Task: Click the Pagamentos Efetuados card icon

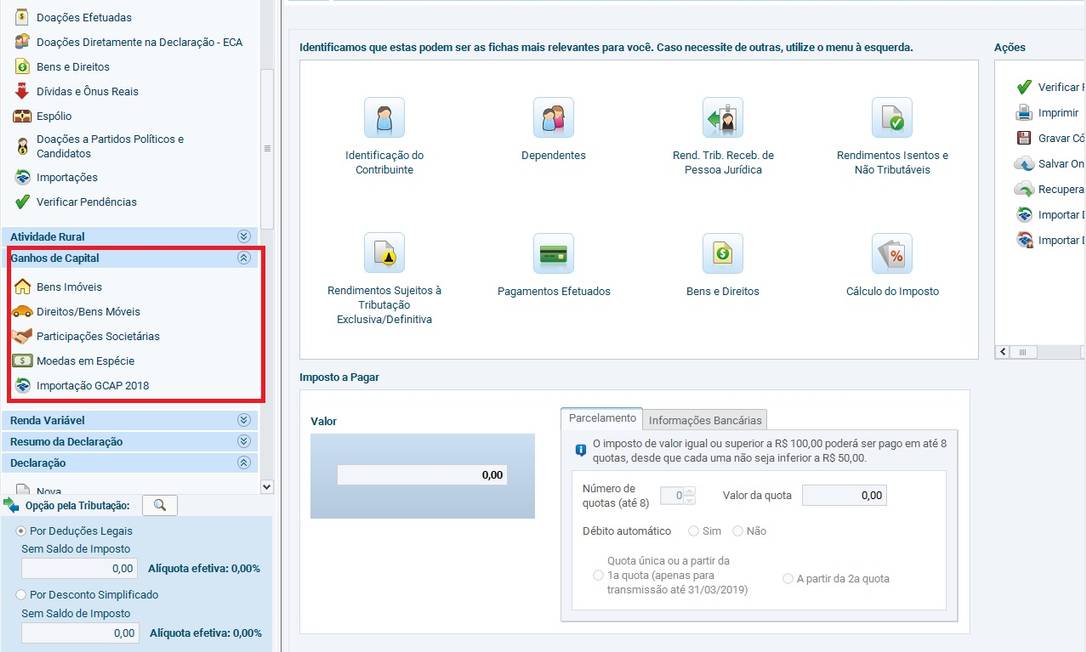Action: [x=553, y=254]
